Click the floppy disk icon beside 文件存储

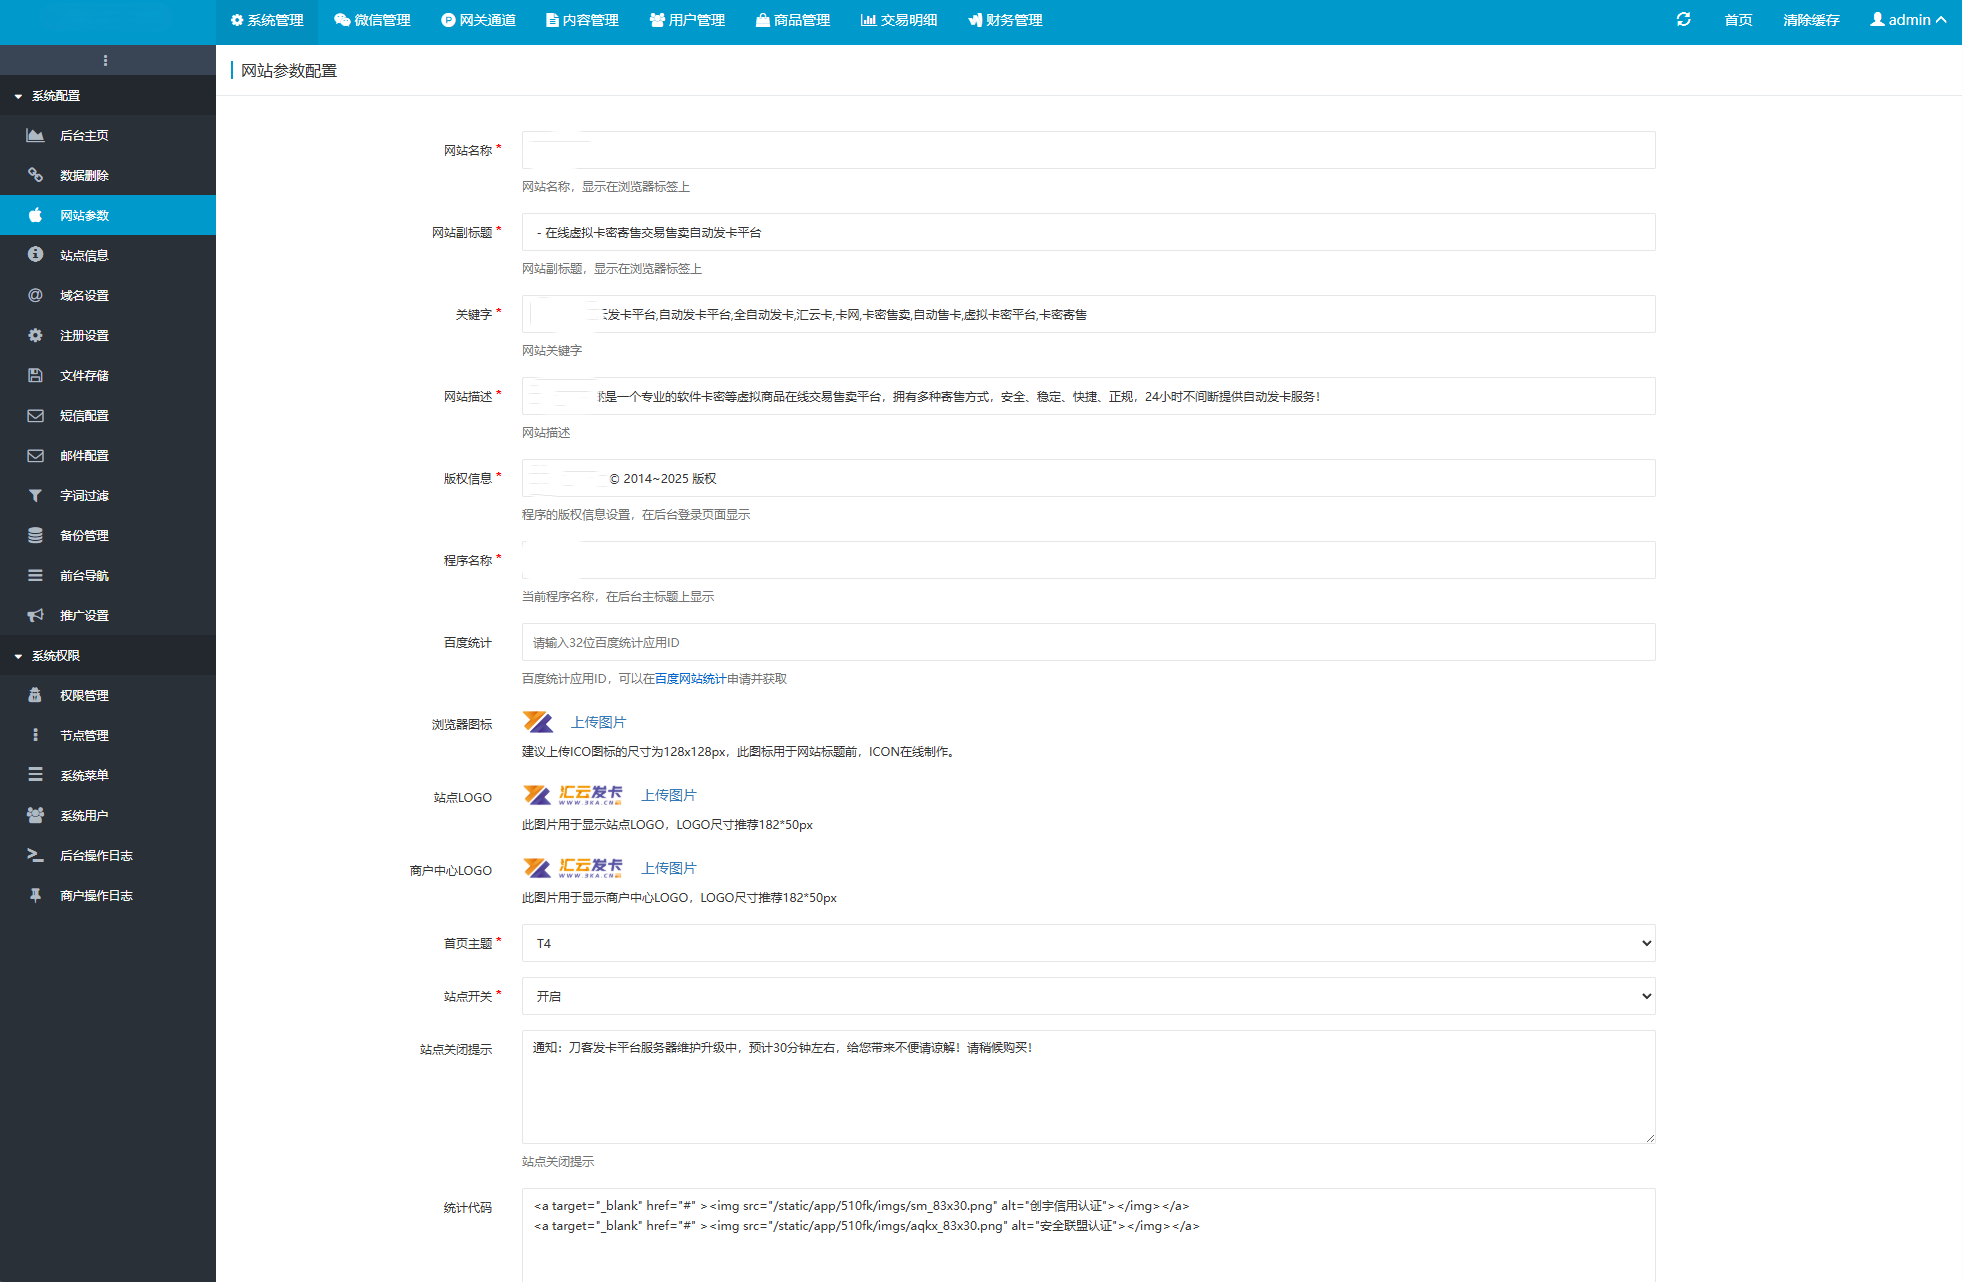tap(35, 376)
